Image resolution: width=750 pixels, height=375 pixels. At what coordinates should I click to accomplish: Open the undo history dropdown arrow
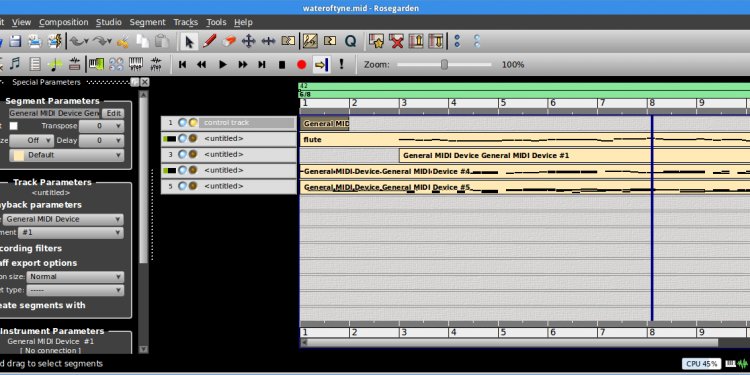[x=86, y=42]
